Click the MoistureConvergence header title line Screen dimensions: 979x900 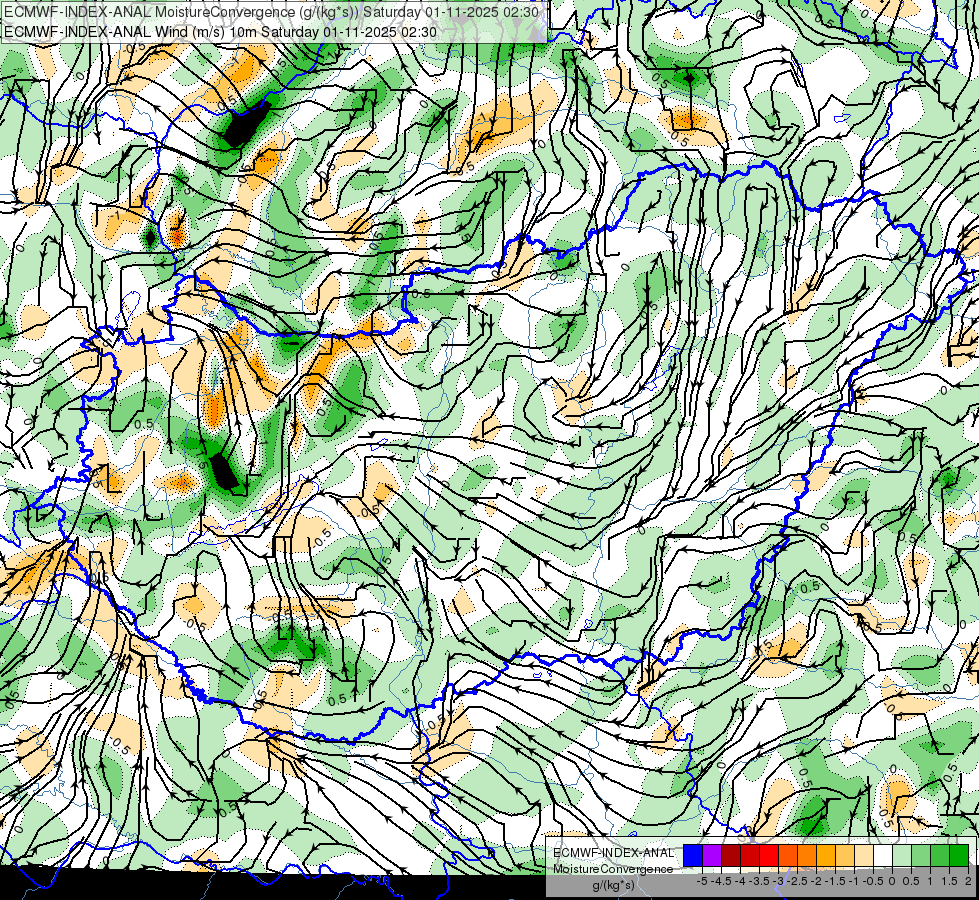pos(272,12)
